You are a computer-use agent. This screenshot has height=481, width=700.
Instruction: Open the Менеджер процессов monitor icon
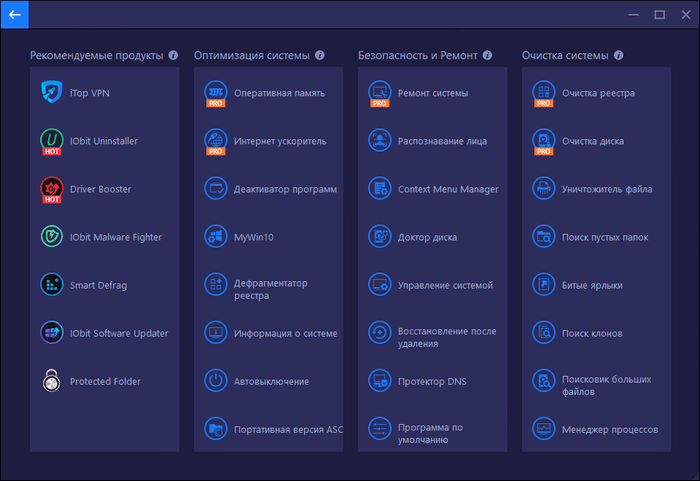click(x=543, y=429)
